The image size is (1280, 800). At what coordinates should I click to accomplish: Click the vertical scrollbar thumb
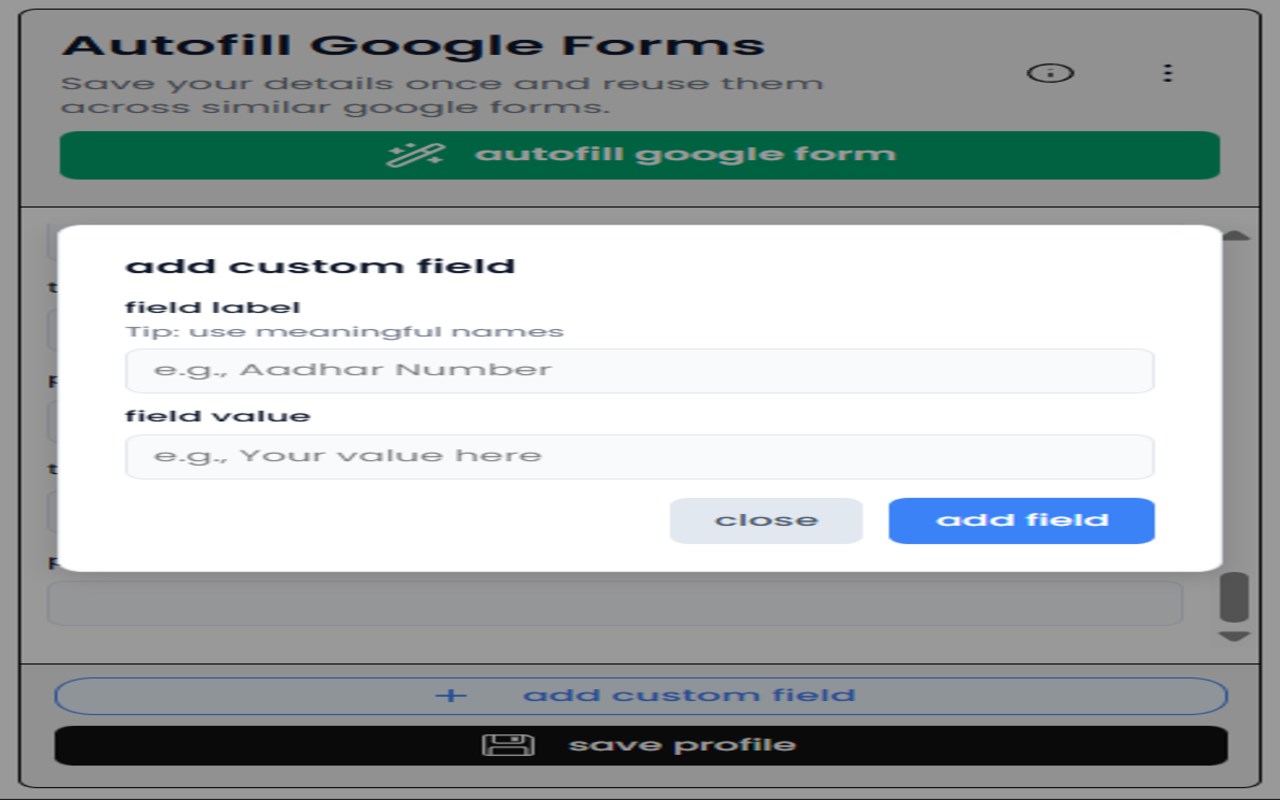coord(1235,597)
